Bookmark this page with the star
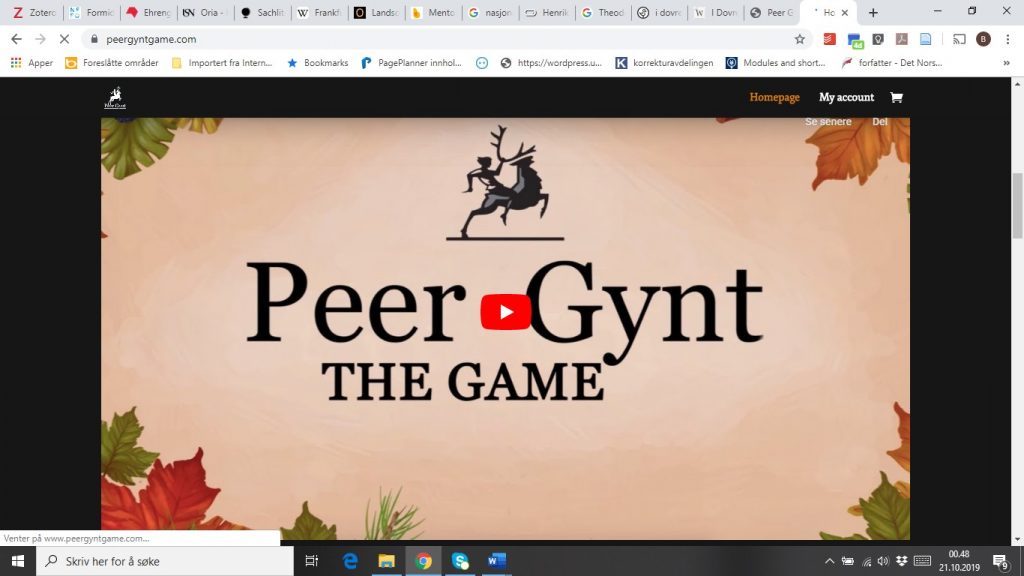This screenshot has height=576, width=1024. pos(799,39)
